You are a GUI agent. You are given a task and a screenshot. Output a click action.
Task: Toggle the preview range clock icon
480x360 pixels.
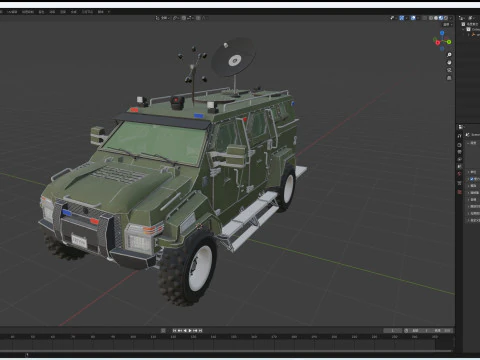(406, 330)
